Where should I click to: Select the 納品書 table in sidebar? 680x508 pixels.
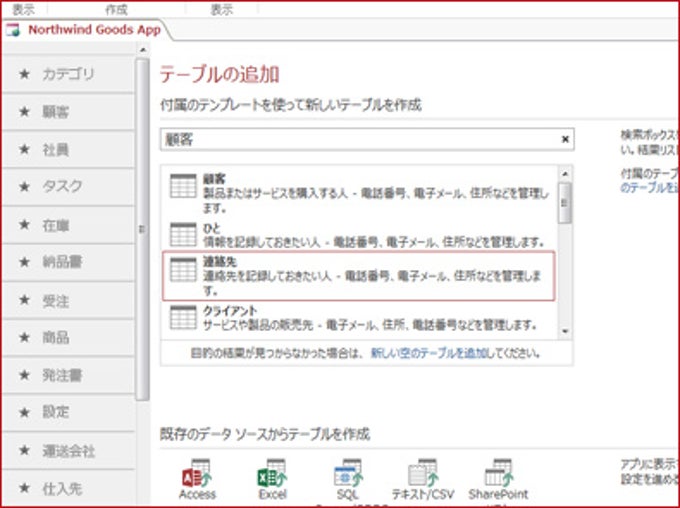68,262
